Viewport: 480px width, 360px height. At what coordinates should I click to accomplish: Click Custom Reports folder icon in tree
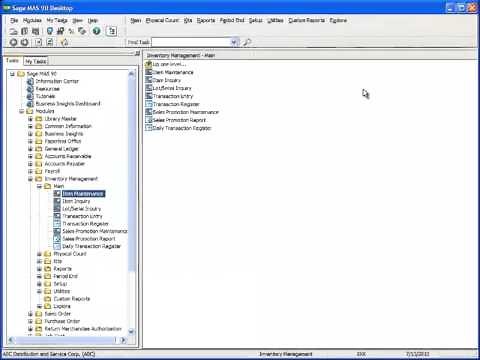[x=48, y=299]
